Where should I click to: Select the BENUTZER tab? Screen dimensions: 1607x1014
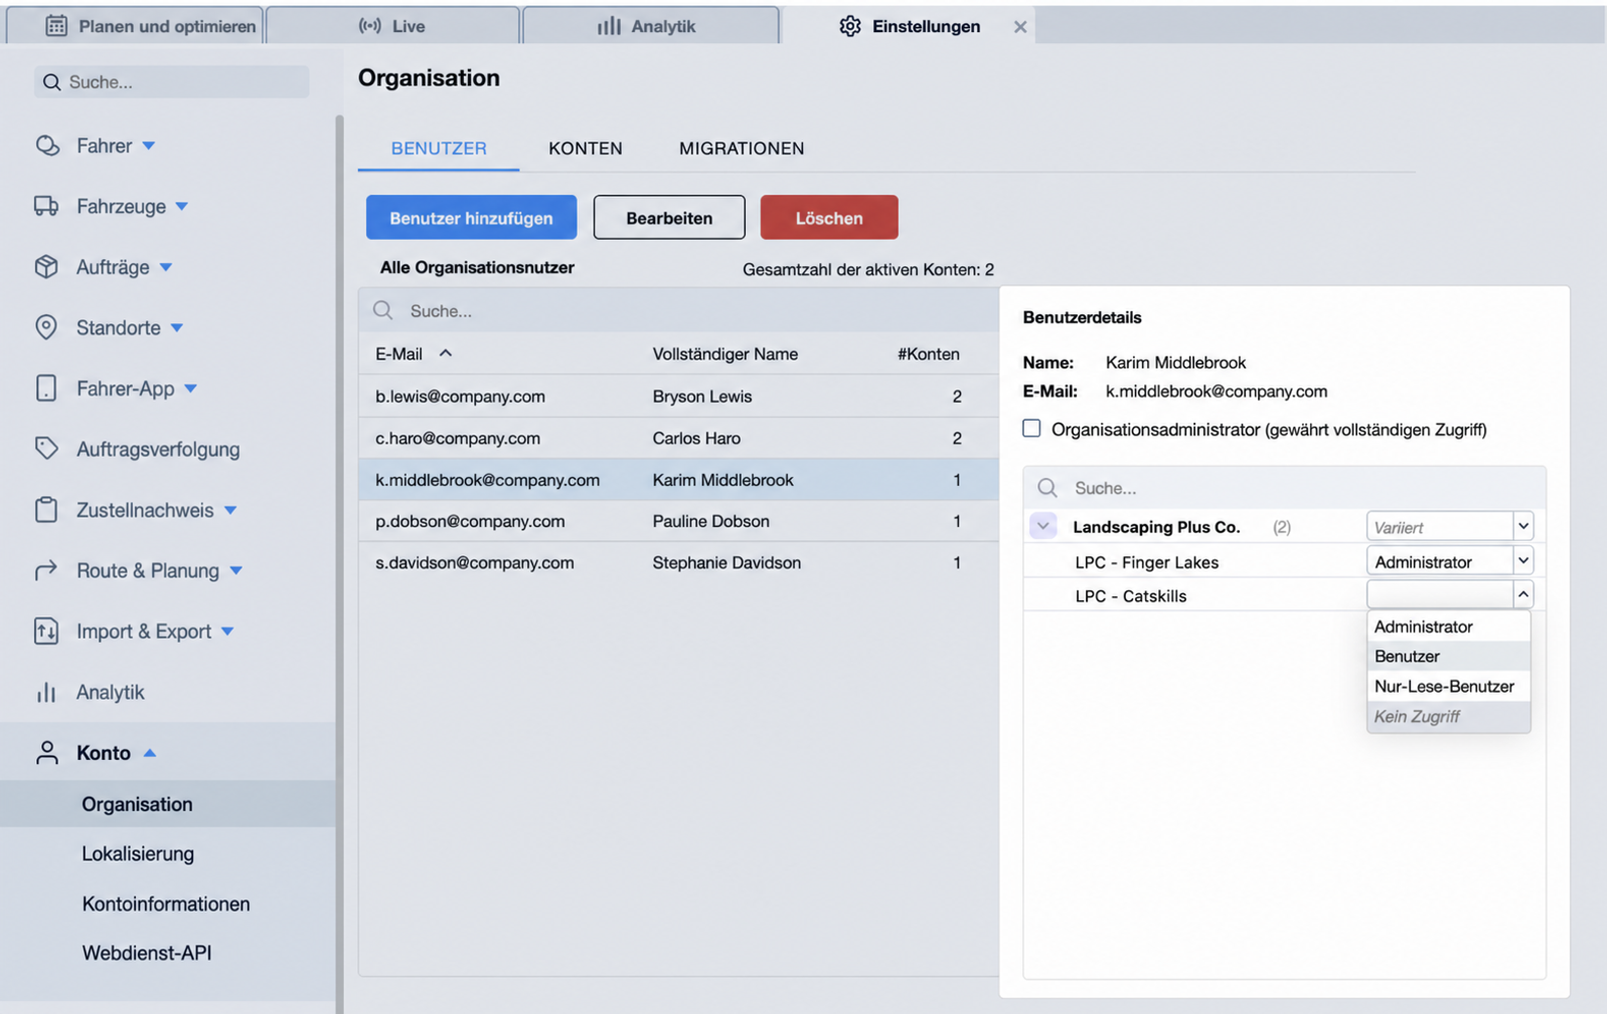(x=439, y=148)
